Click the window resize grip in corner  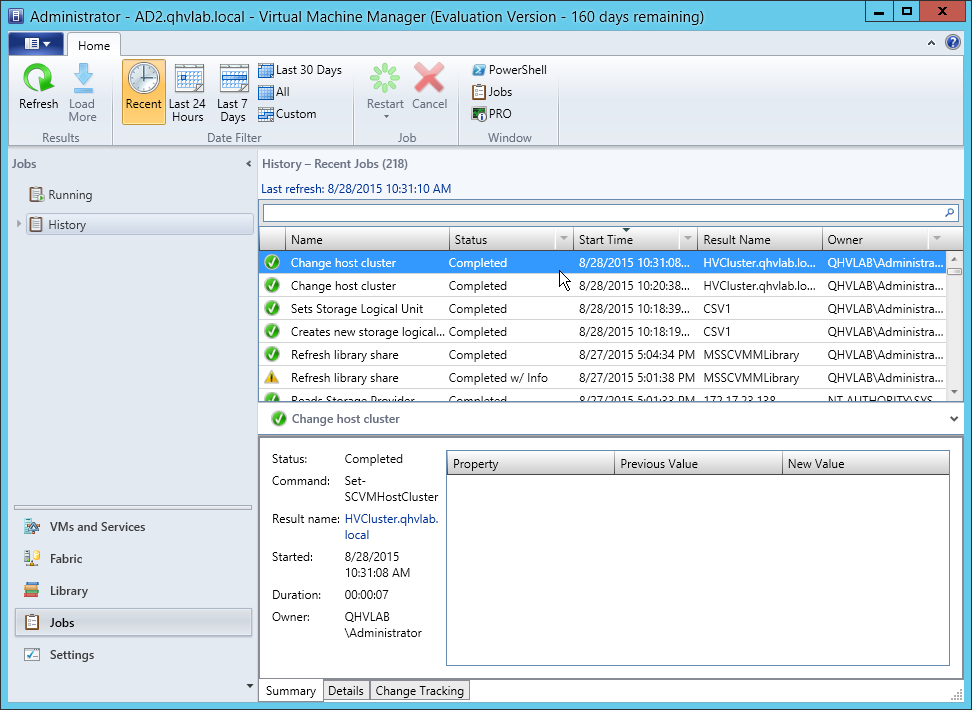pos(956,694)
